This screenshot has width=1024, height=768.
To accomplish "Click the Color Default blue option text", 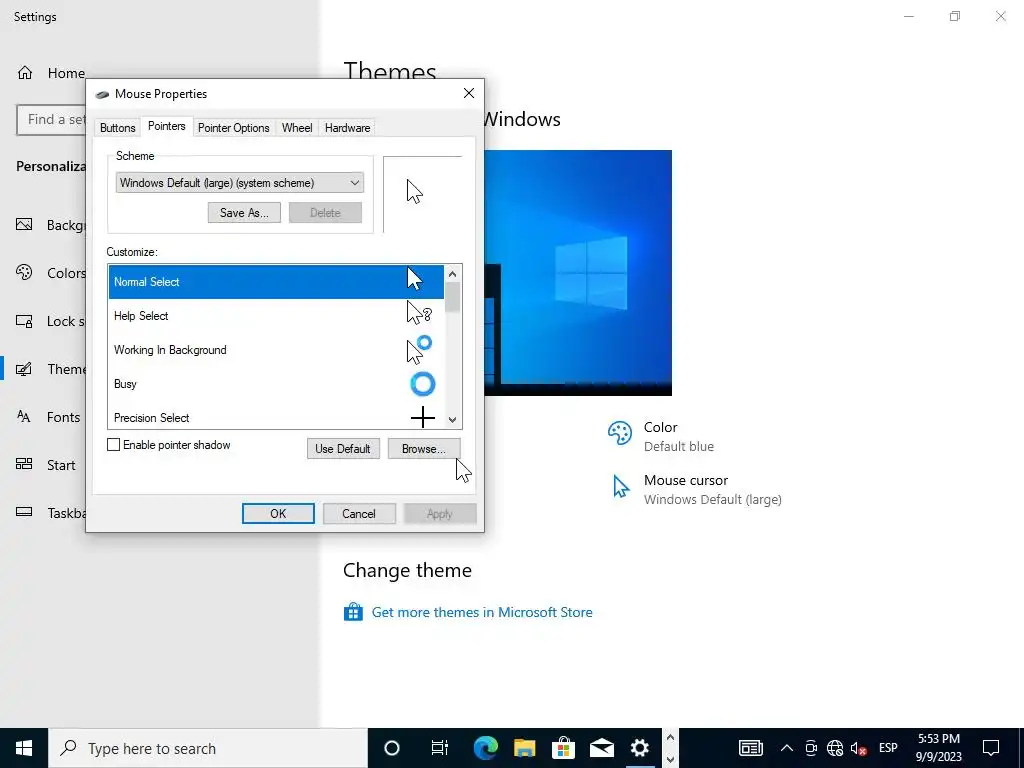I will (679, 437).
